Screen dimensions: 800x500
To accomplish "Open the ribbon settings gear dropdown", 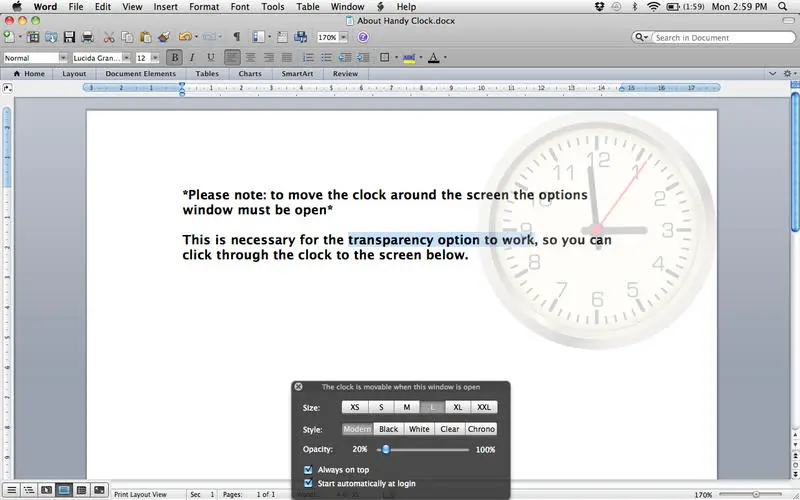I will tap(790, 73).
